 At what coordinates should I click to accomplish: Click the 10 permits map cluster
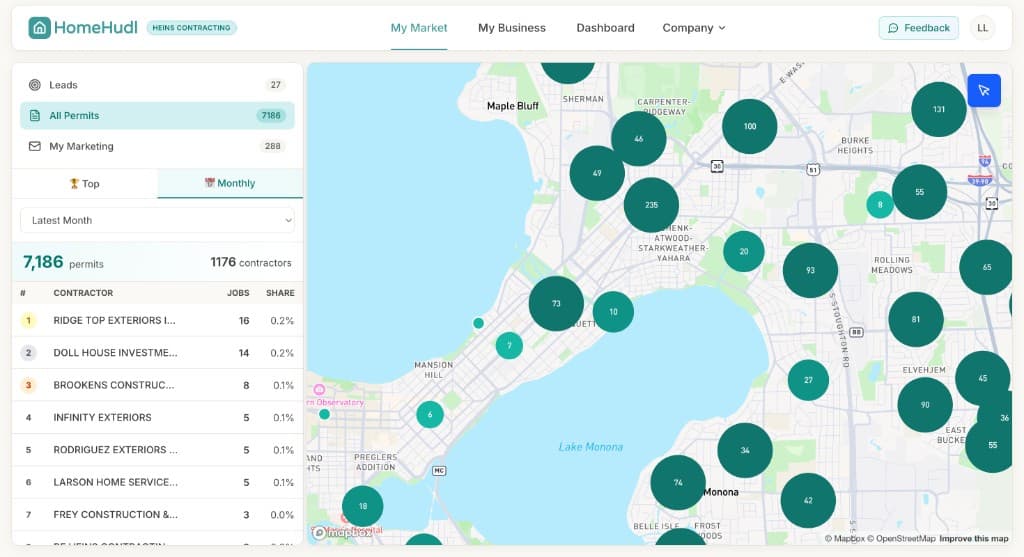point(613,312)
